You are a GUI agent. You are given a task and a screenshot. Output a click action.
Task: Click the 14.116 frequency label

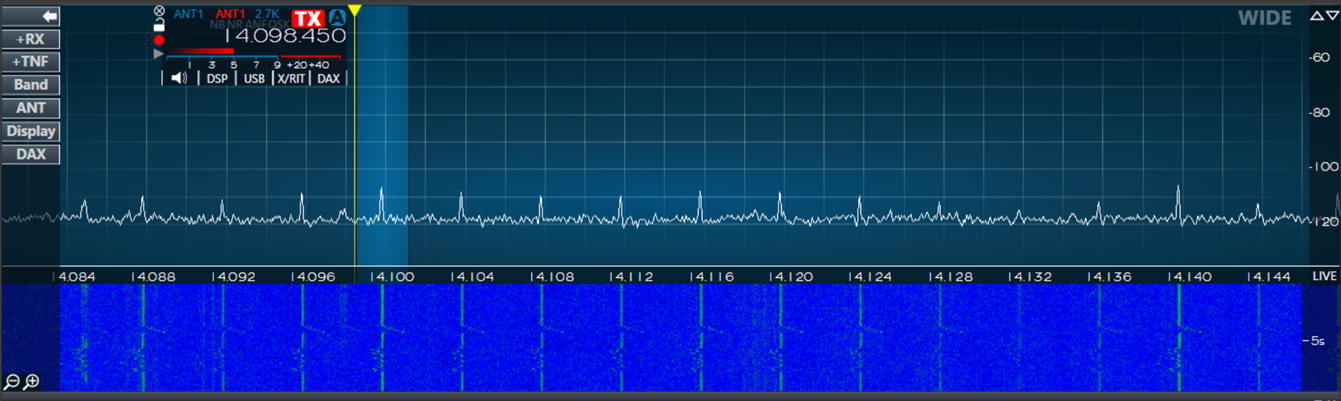coord(711,276)
